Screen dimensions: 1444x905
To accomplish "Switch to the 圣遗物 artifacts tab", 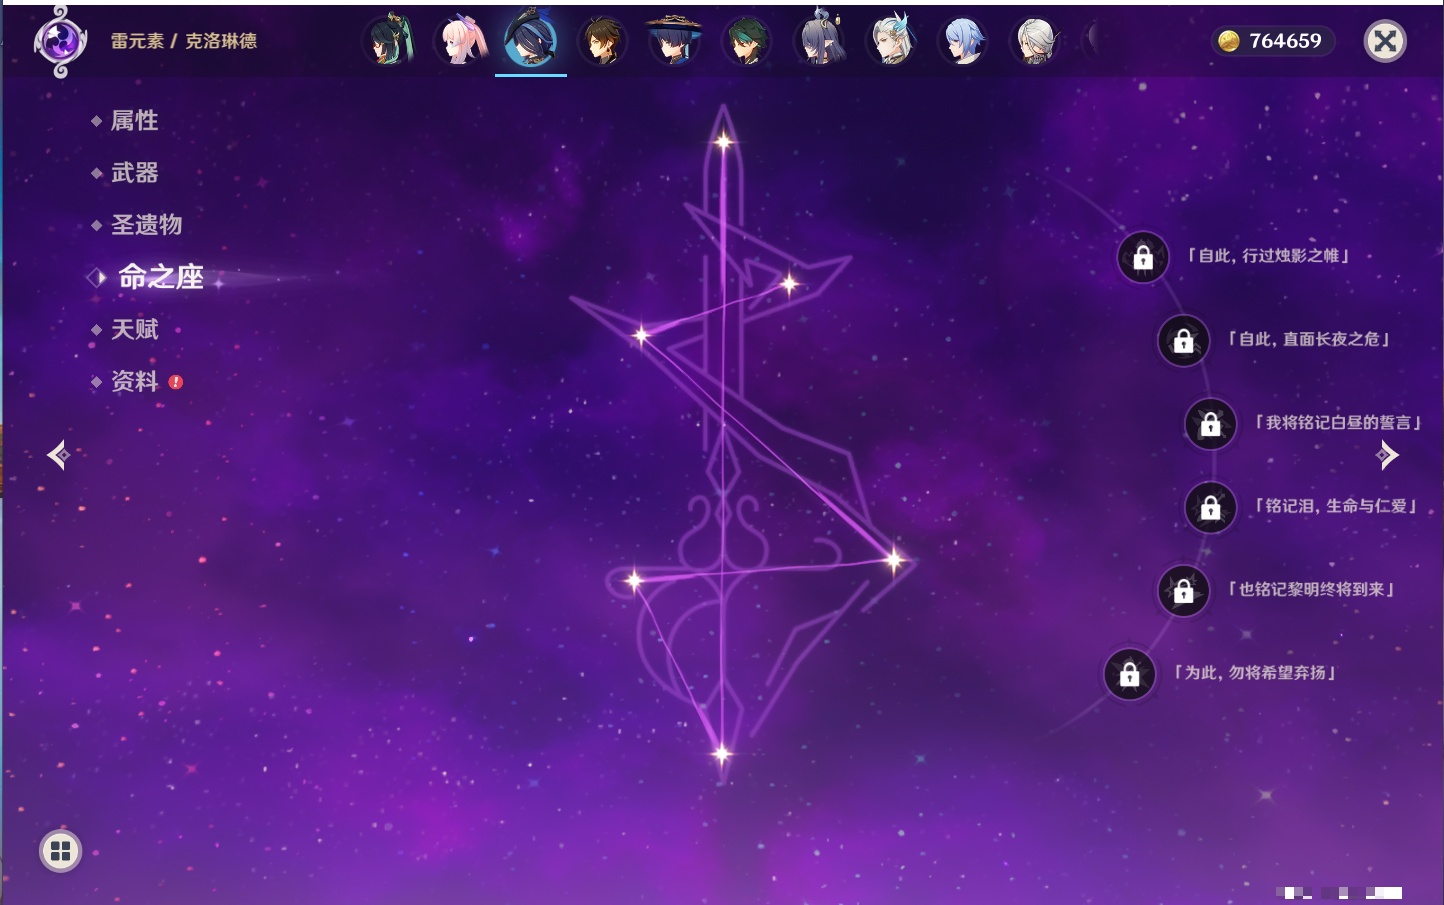I will 146,225.
